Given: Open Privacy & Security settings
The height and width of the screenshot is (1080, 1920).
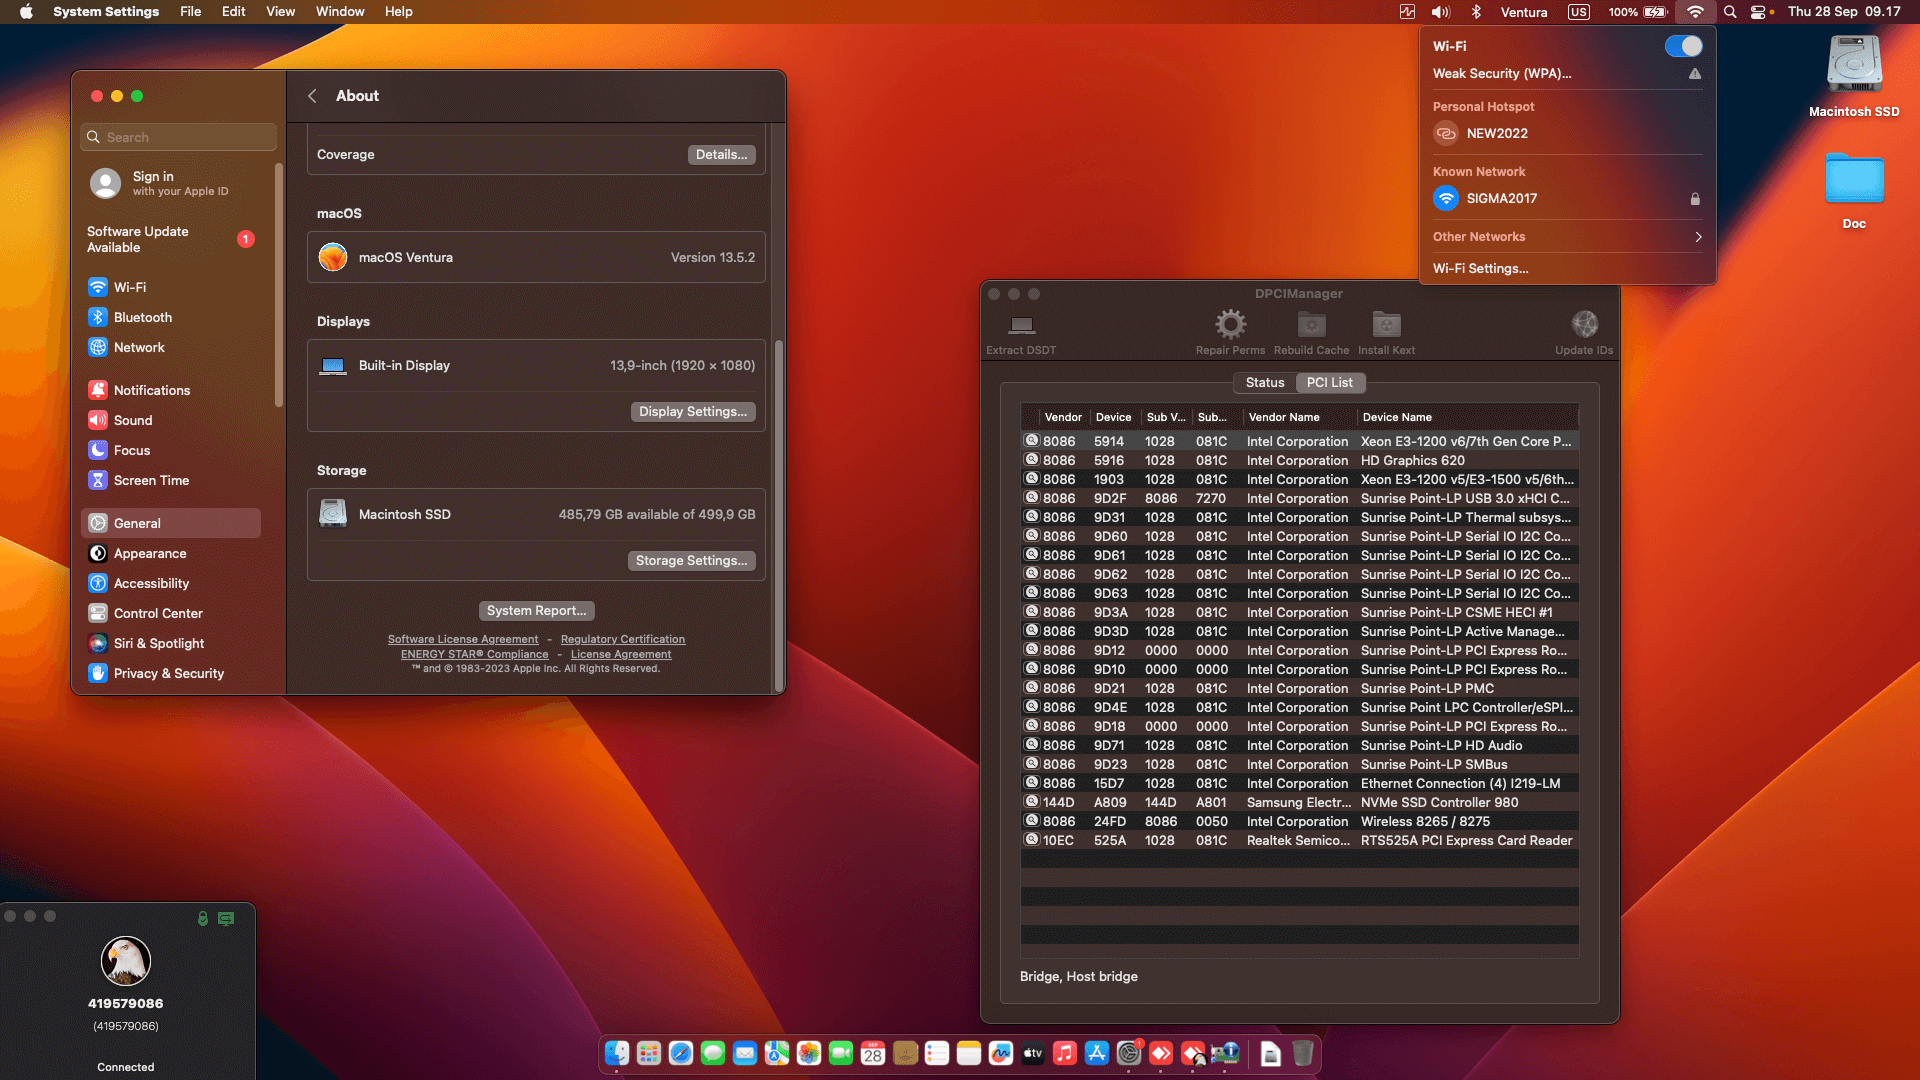Looking at the screenshot, I should pos(168,673).
